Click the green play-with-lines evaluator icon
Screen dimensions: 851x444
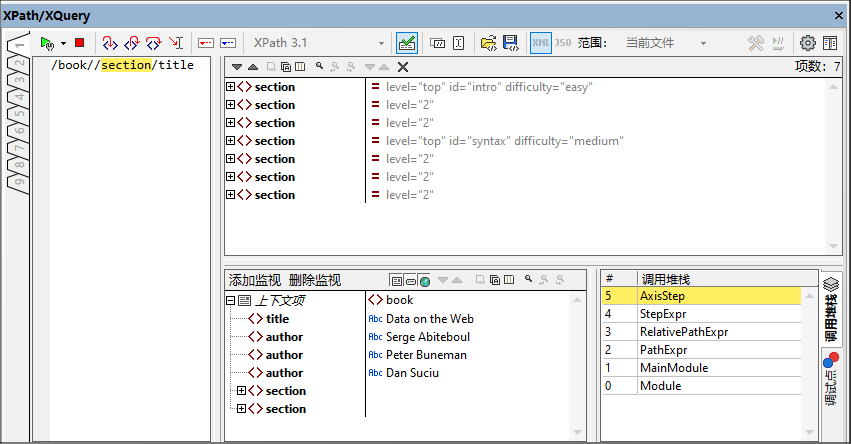tap(778, 43)
